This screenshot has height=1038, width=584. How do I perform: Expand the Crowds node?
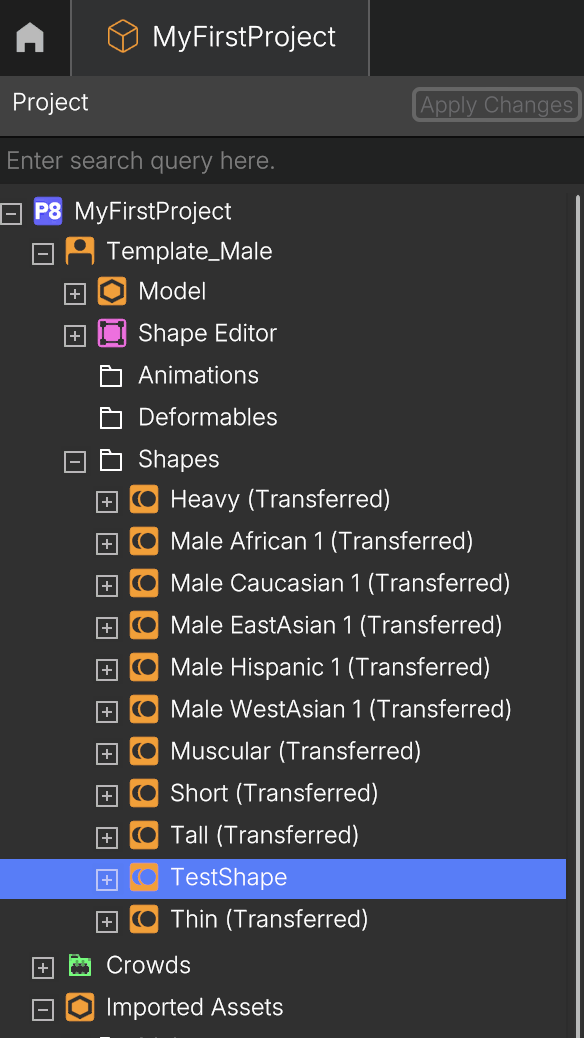pyautogui.click(x=43, y=968)
